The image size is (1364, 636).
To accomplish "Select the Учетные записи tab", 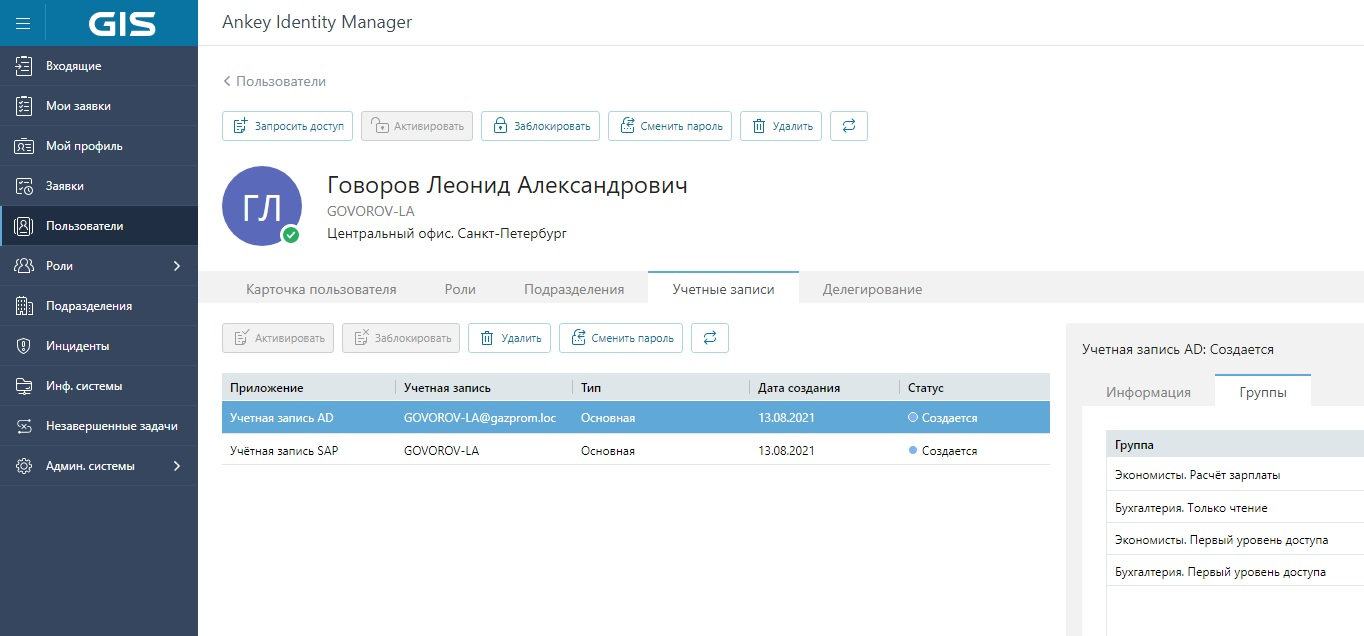I will [x=723, y=288].
